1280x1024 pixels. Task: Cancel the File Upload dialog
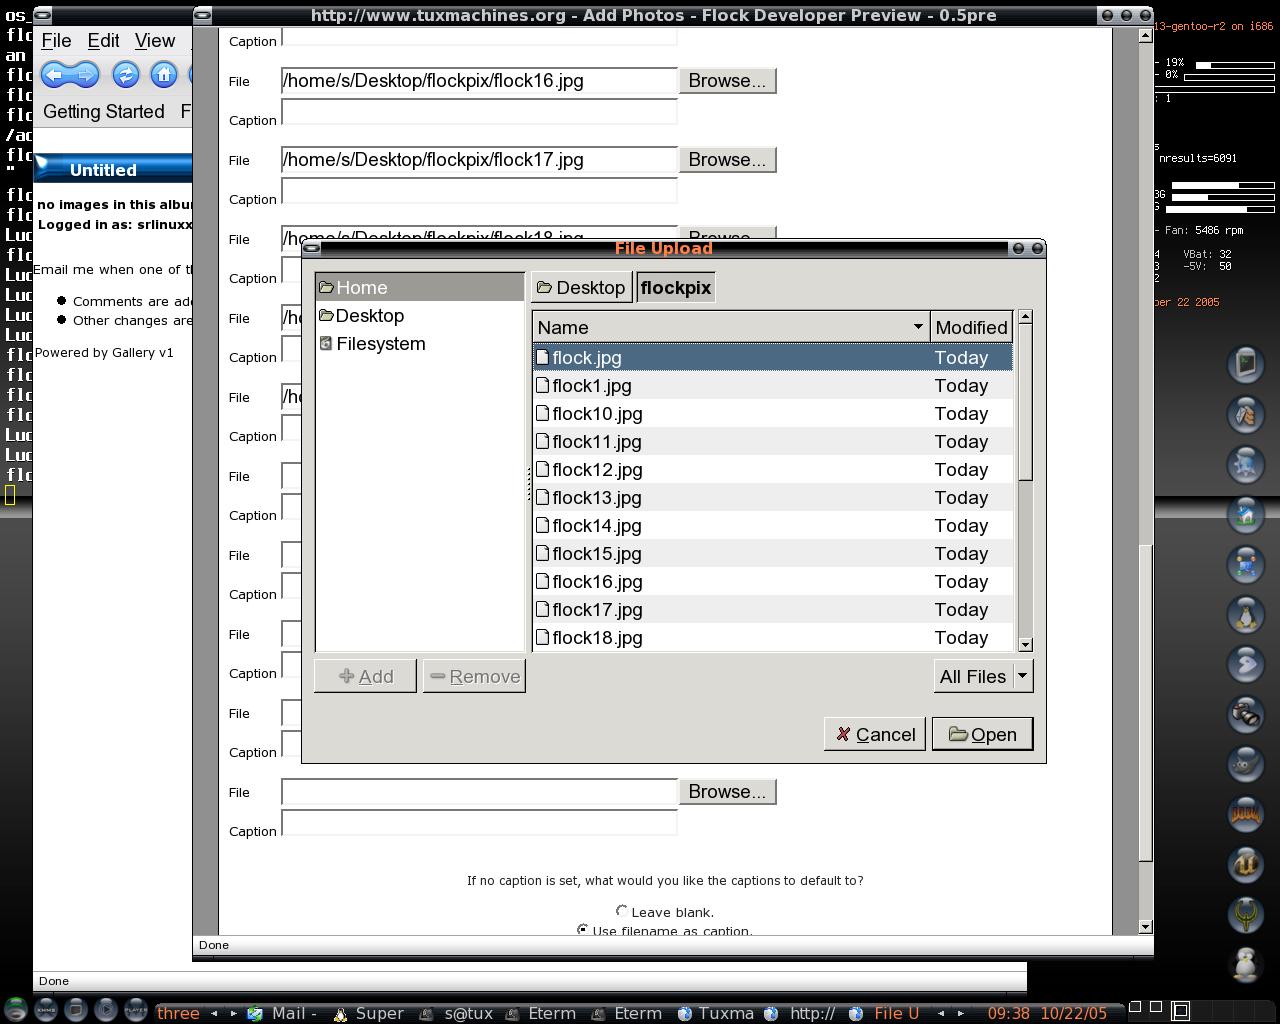click(x=875, y=734)
